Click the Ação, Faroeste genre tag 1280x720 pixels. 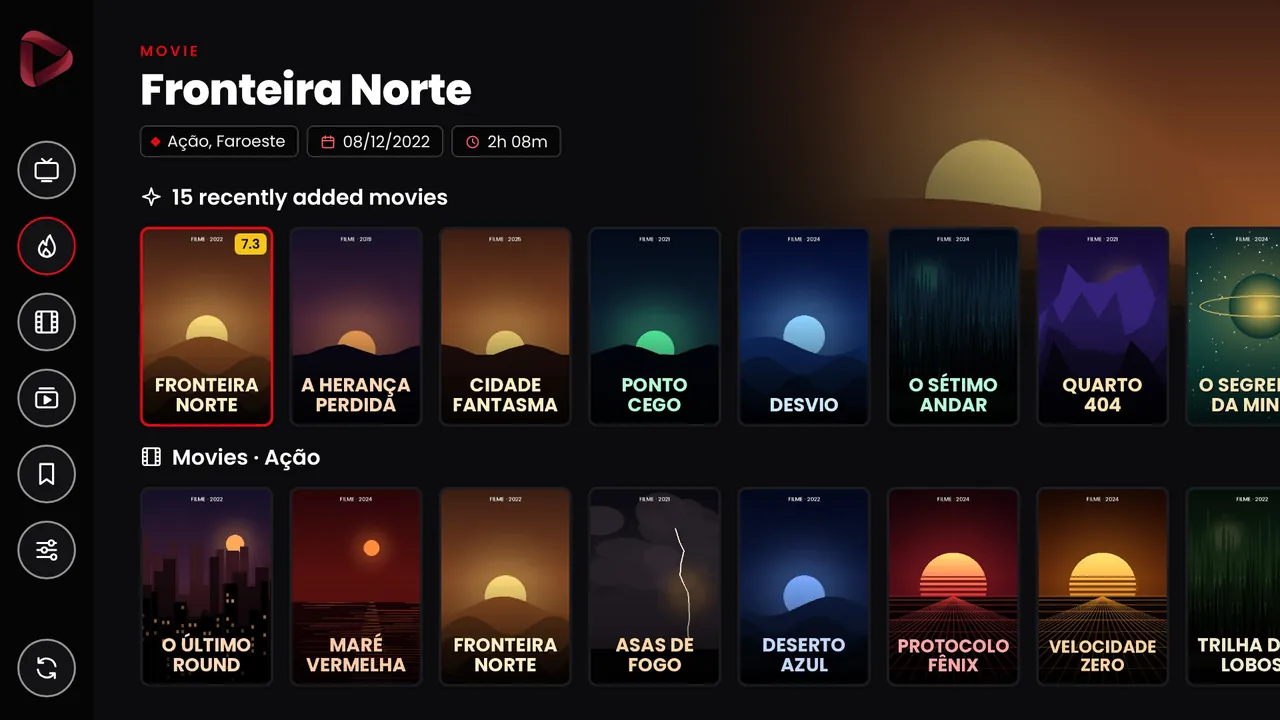pyautogui.click(x=219, y=142)
